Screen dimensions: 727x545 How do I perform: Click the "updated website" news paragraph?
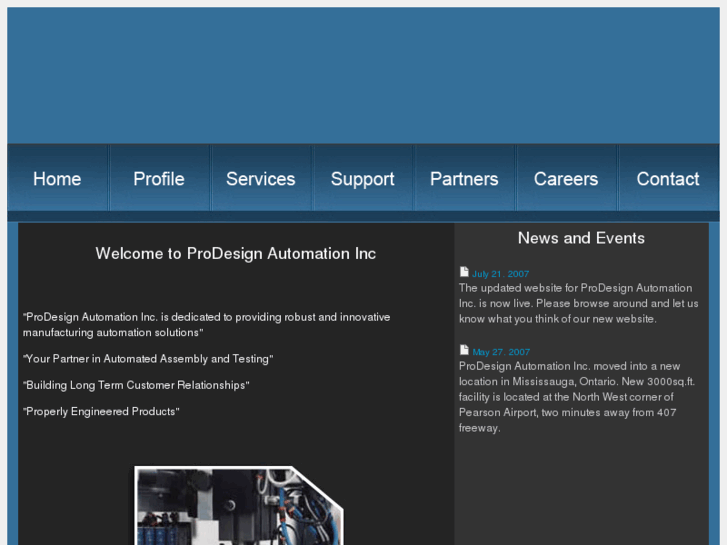coord(579,303)
